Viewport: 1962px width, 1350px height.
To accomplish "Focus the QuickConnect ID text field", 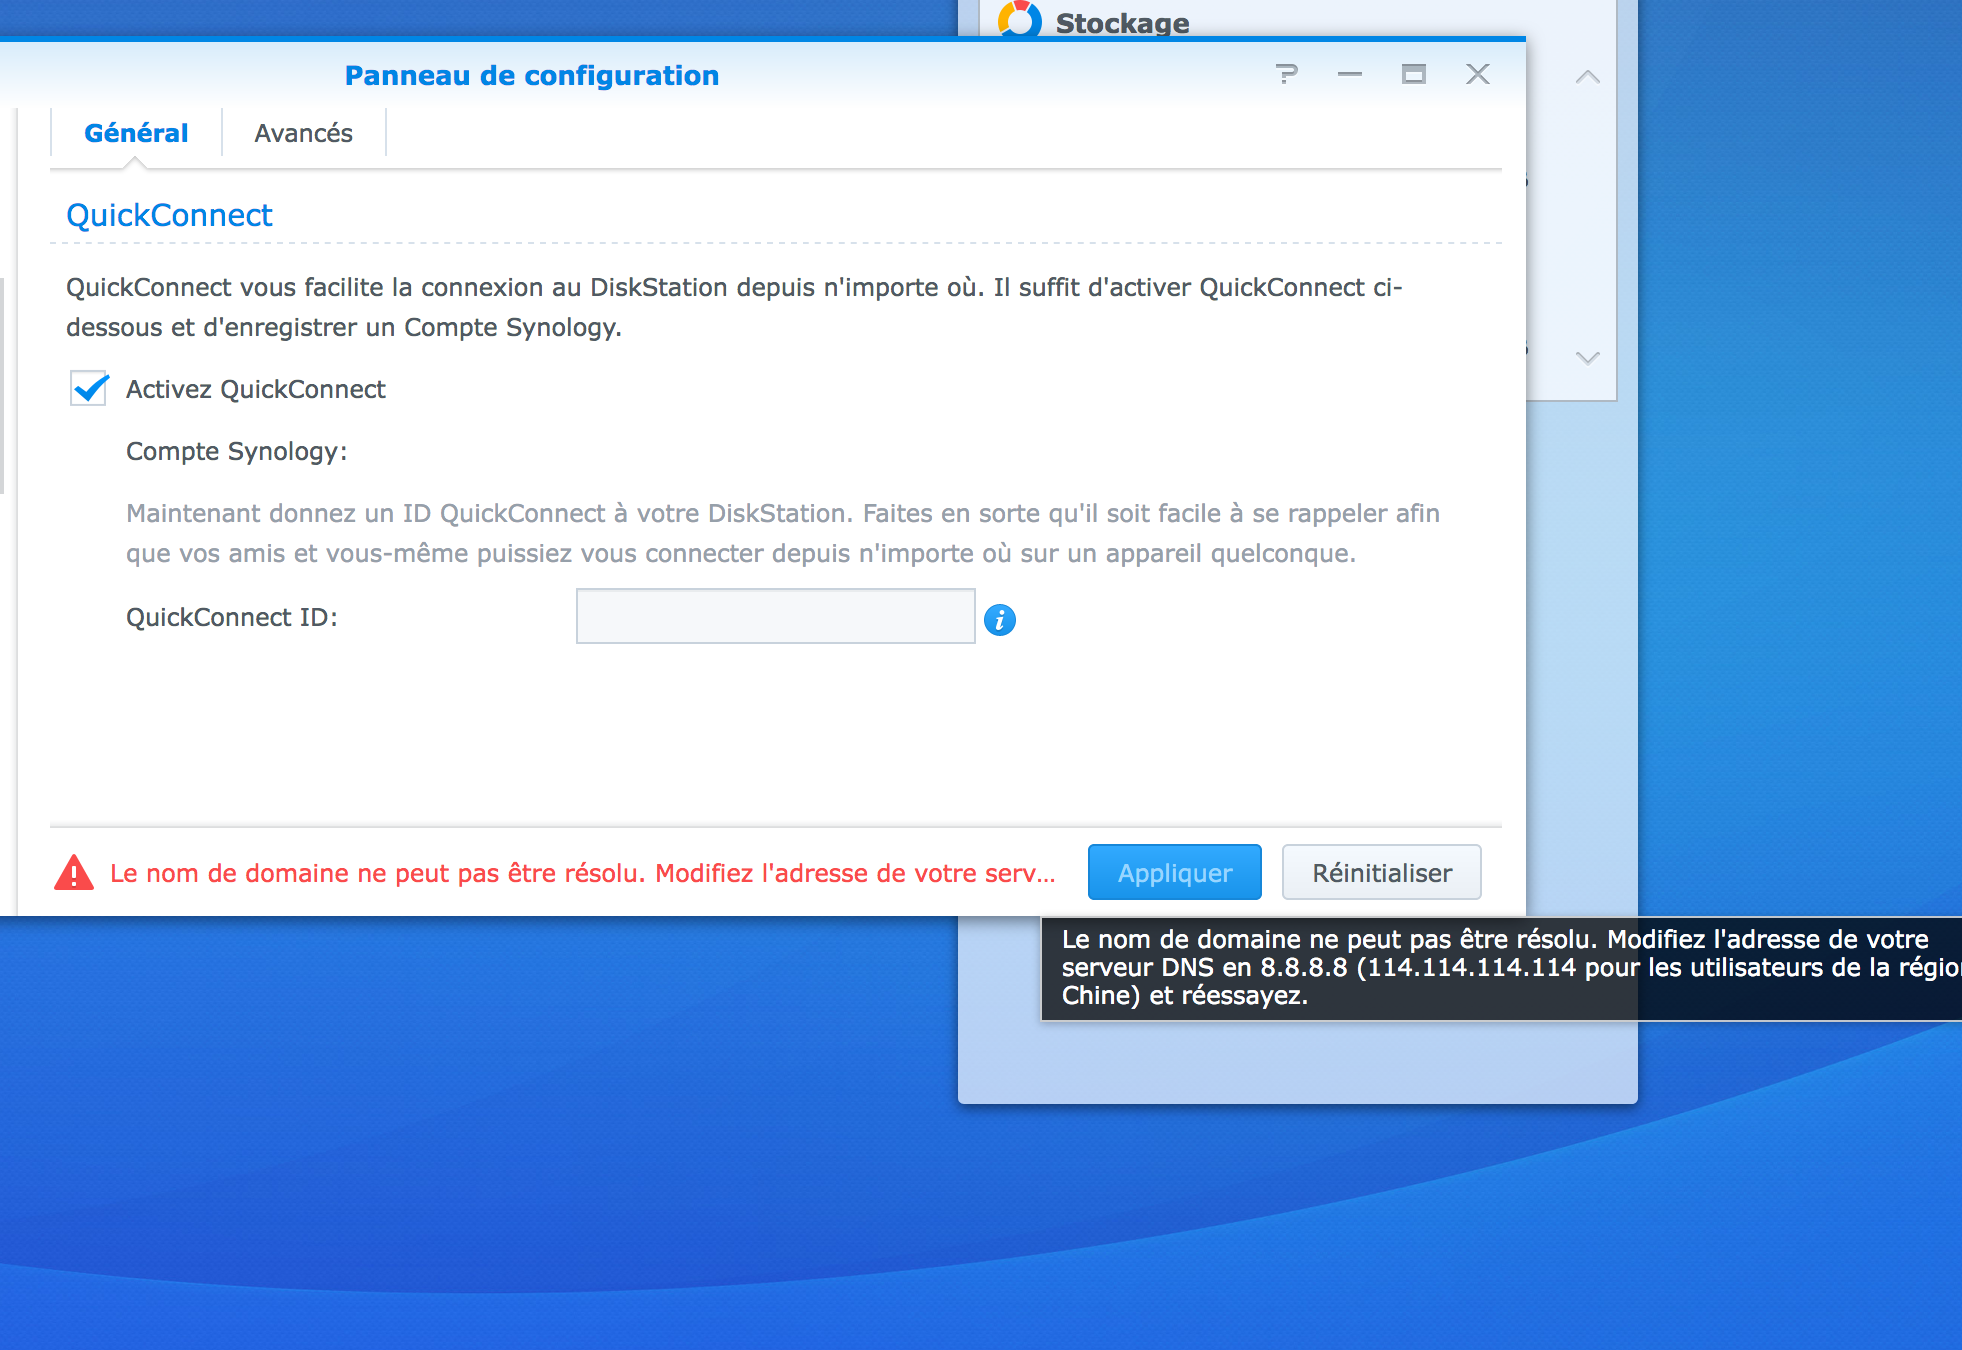I will pos(775,616).
